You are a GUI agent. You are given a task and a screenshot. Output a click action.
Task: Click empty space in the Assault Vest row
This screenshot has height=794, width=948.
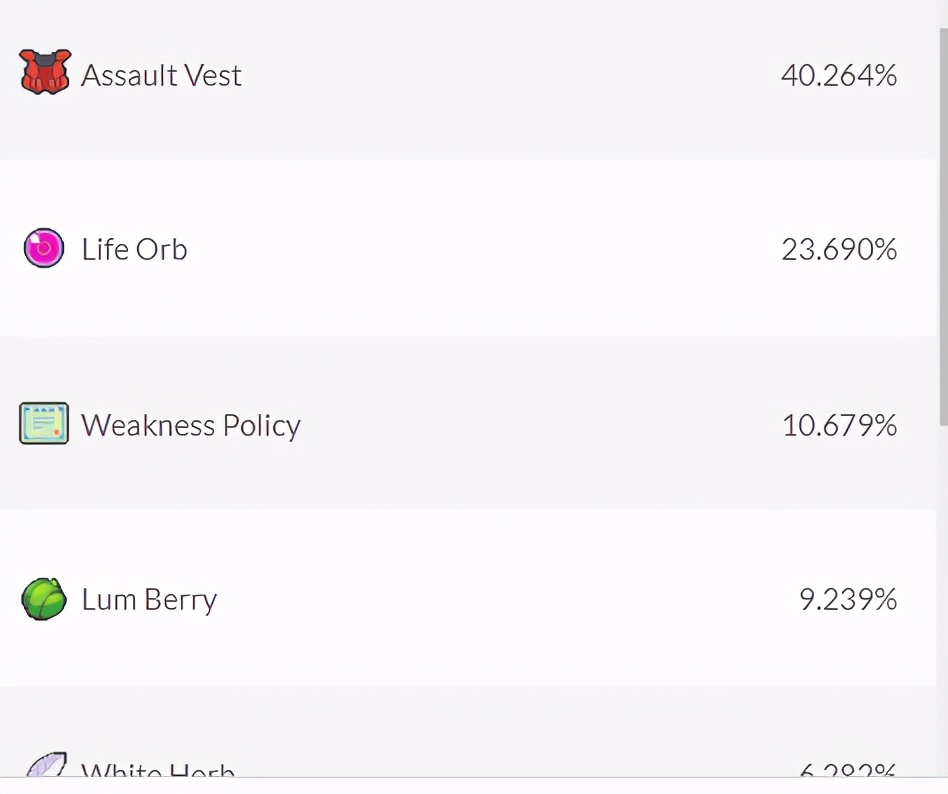click(500, 76)
